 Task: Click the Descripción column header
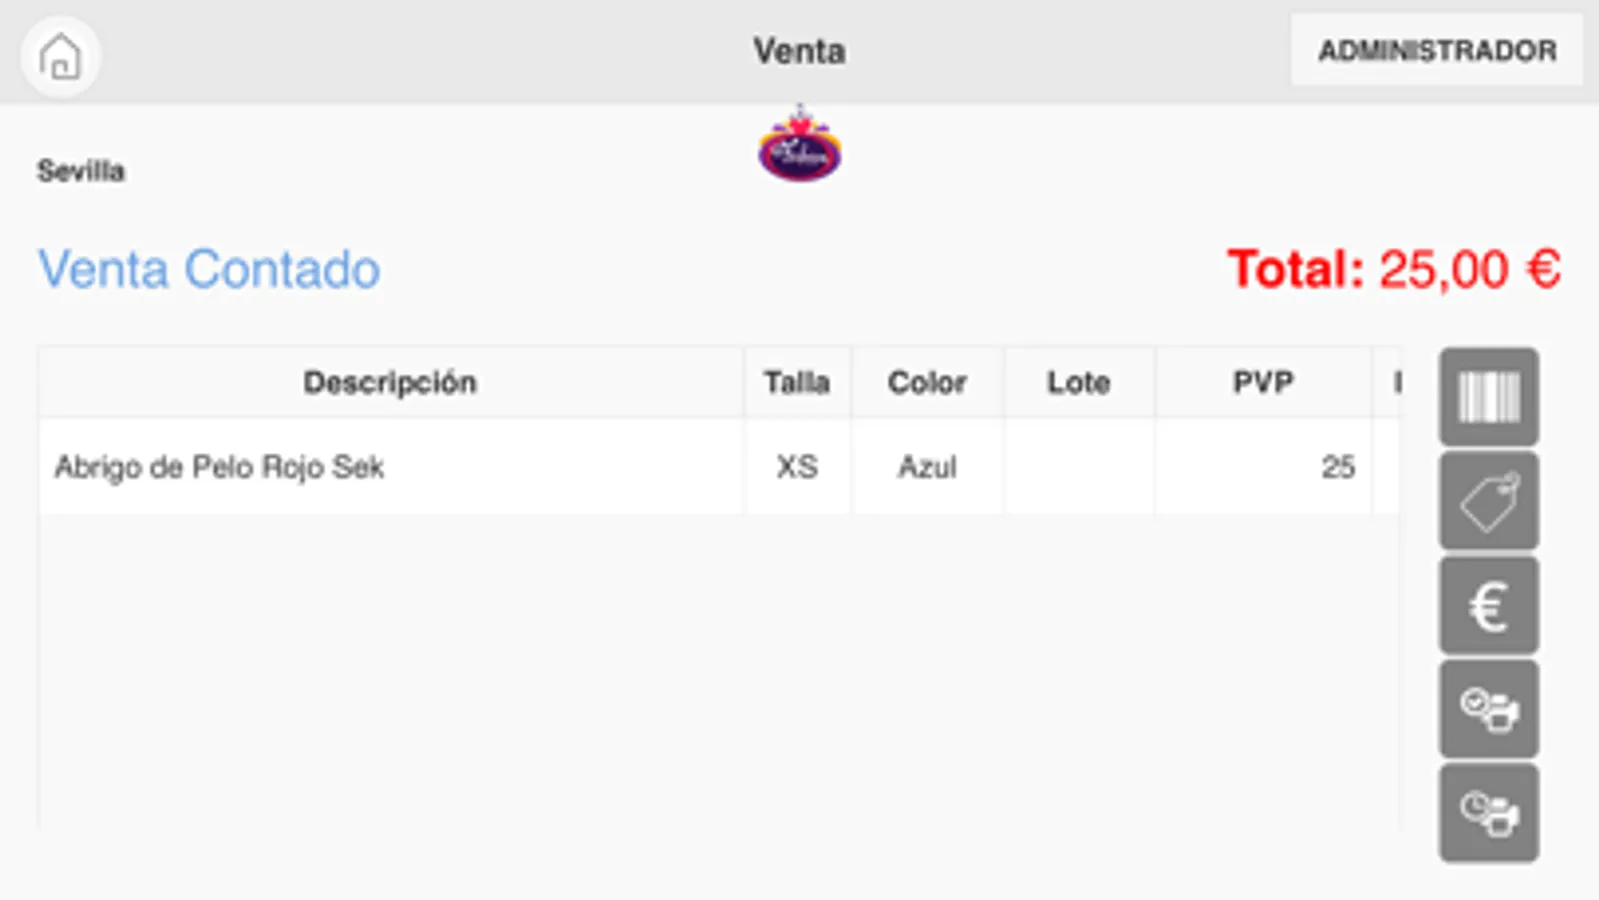(x=390, y=382)
